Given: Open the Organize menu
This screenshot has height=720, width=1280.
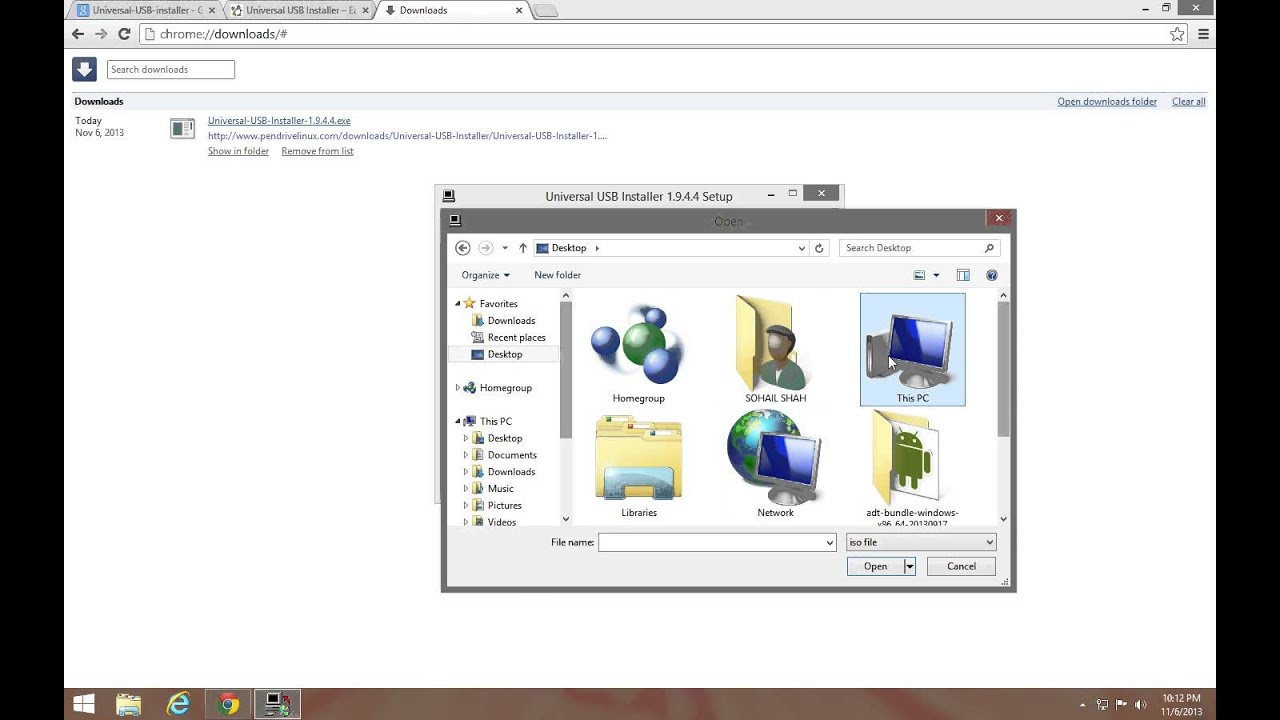Looking at the screenshot, I should tap(485, 275).
